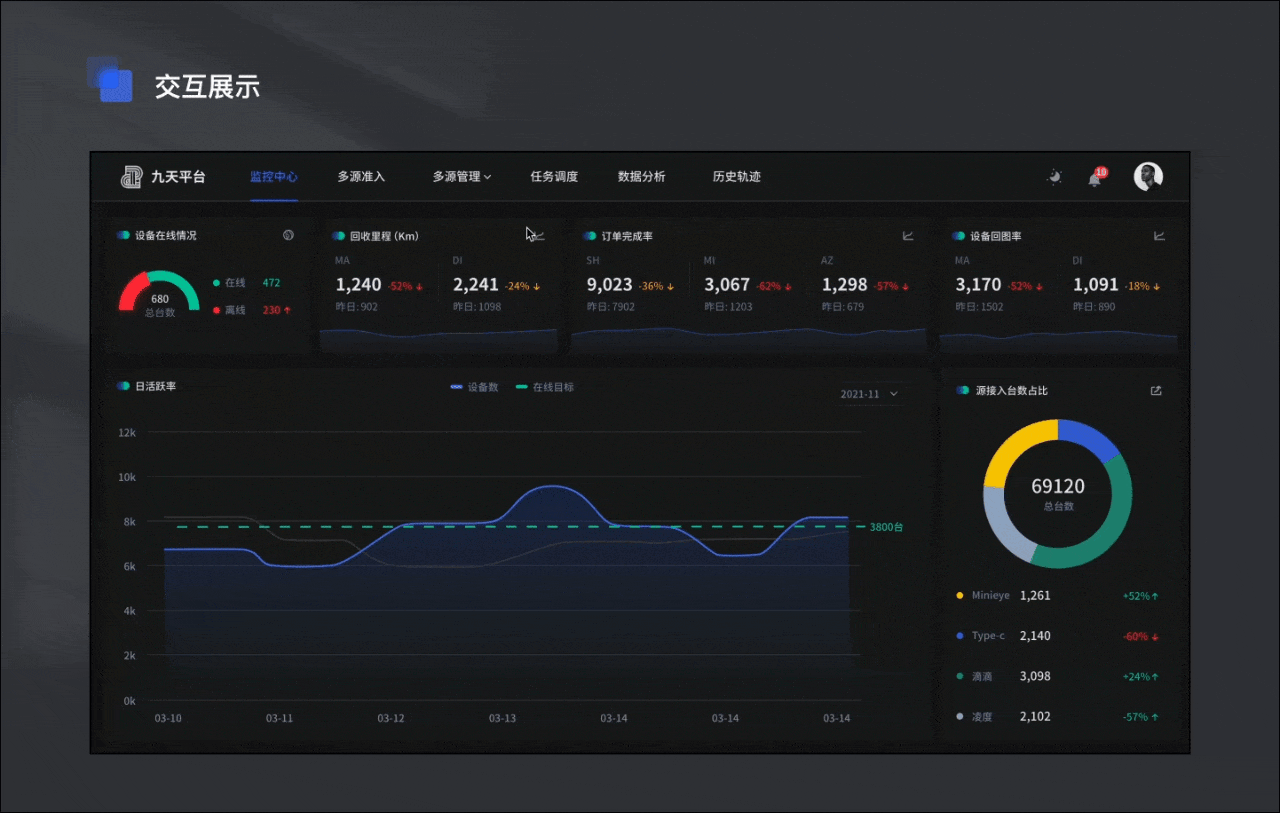Click the indicator icon beside 源接入台数占比 title
This screenshot has width=1280, height=813.
[962, 391]
